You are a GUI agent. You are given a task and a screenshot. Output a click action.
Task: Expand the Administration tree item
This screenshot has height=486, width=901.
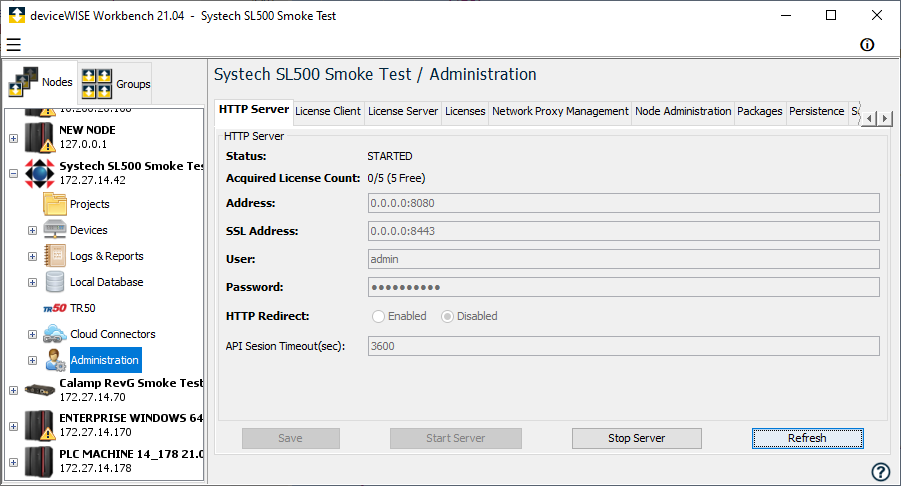[x=33, y=361]
